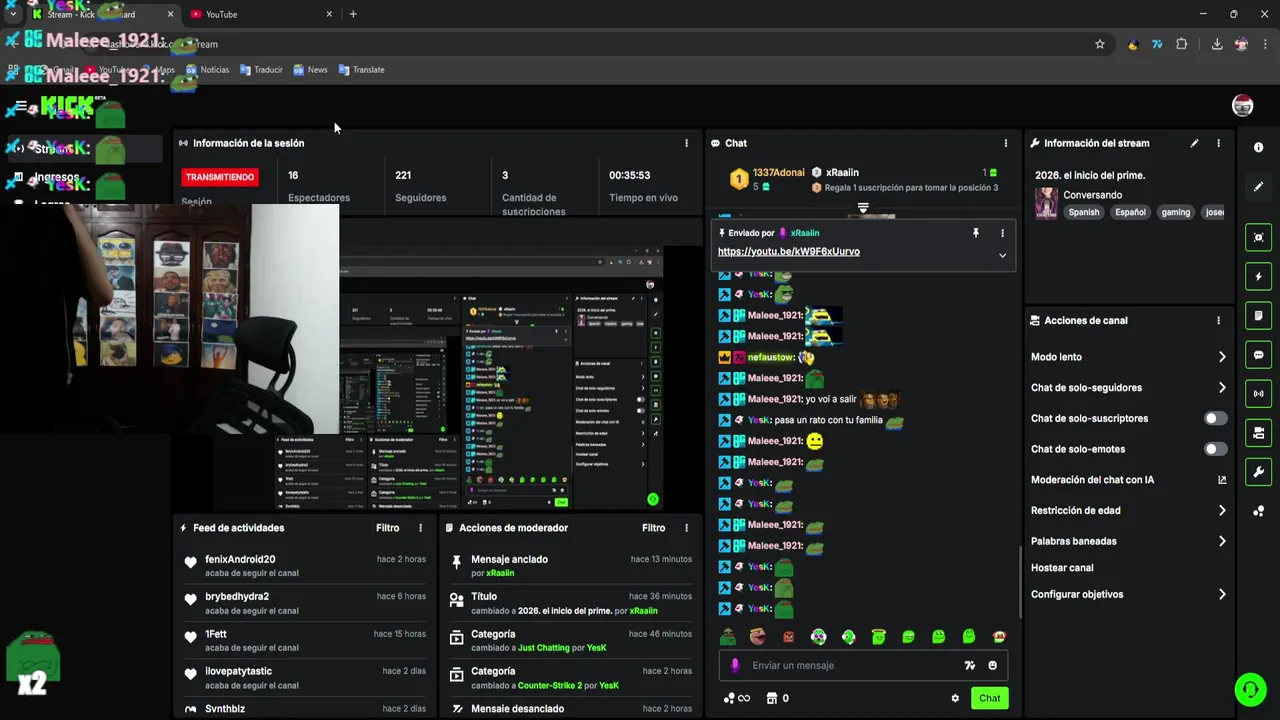1280x720 pixels.
Task: Open the broadcast signal icon in right sidebar
Action: 1258,394
